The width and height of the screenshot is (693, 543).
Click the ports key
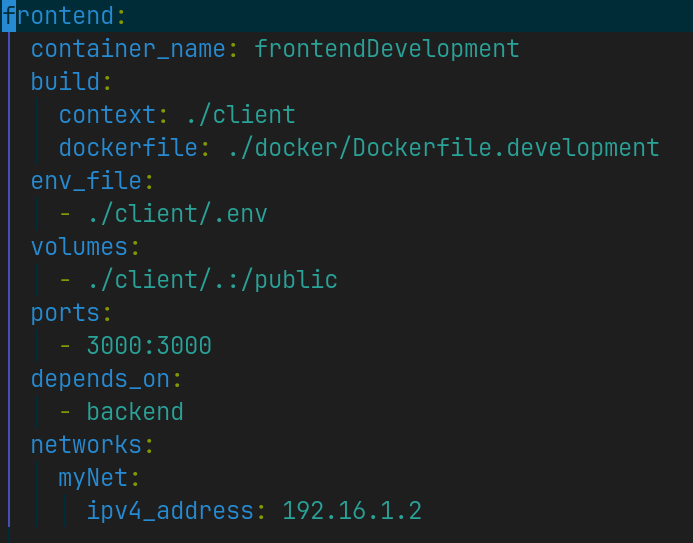[65, 313]
